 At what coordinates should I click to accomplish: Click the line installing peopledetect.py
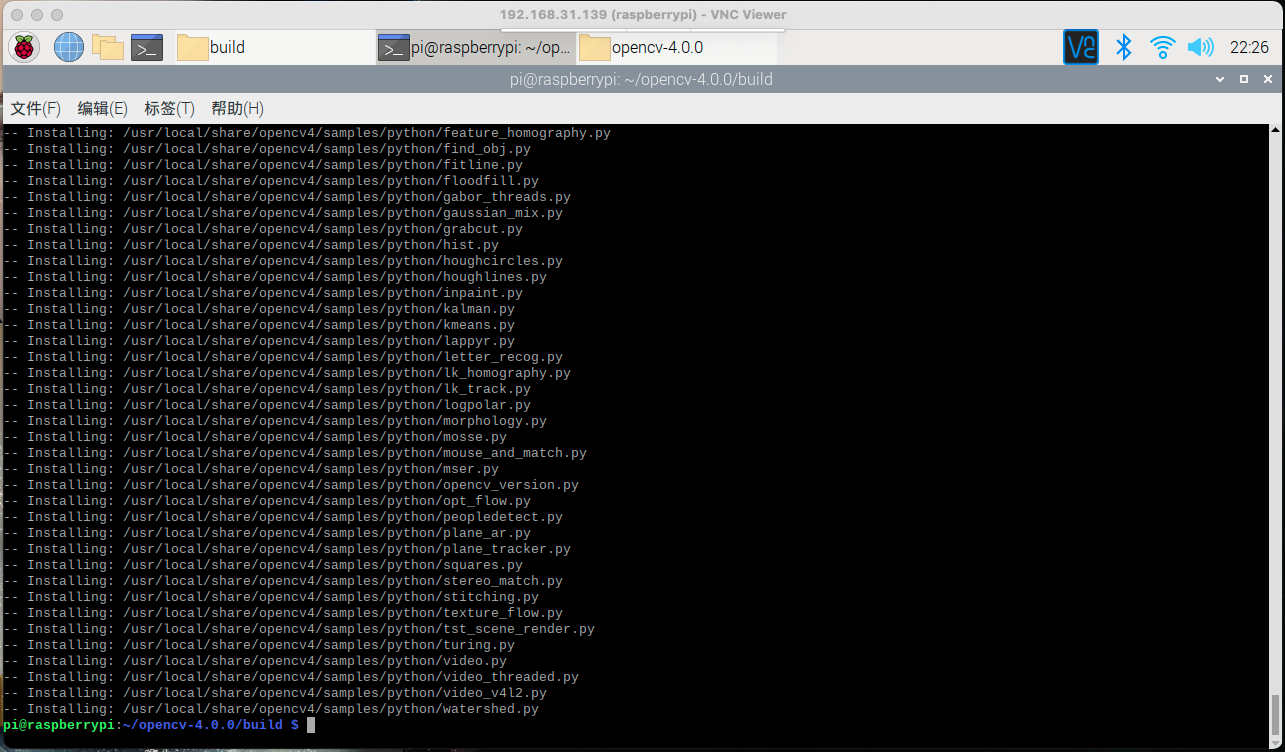[x=283, y=517]
